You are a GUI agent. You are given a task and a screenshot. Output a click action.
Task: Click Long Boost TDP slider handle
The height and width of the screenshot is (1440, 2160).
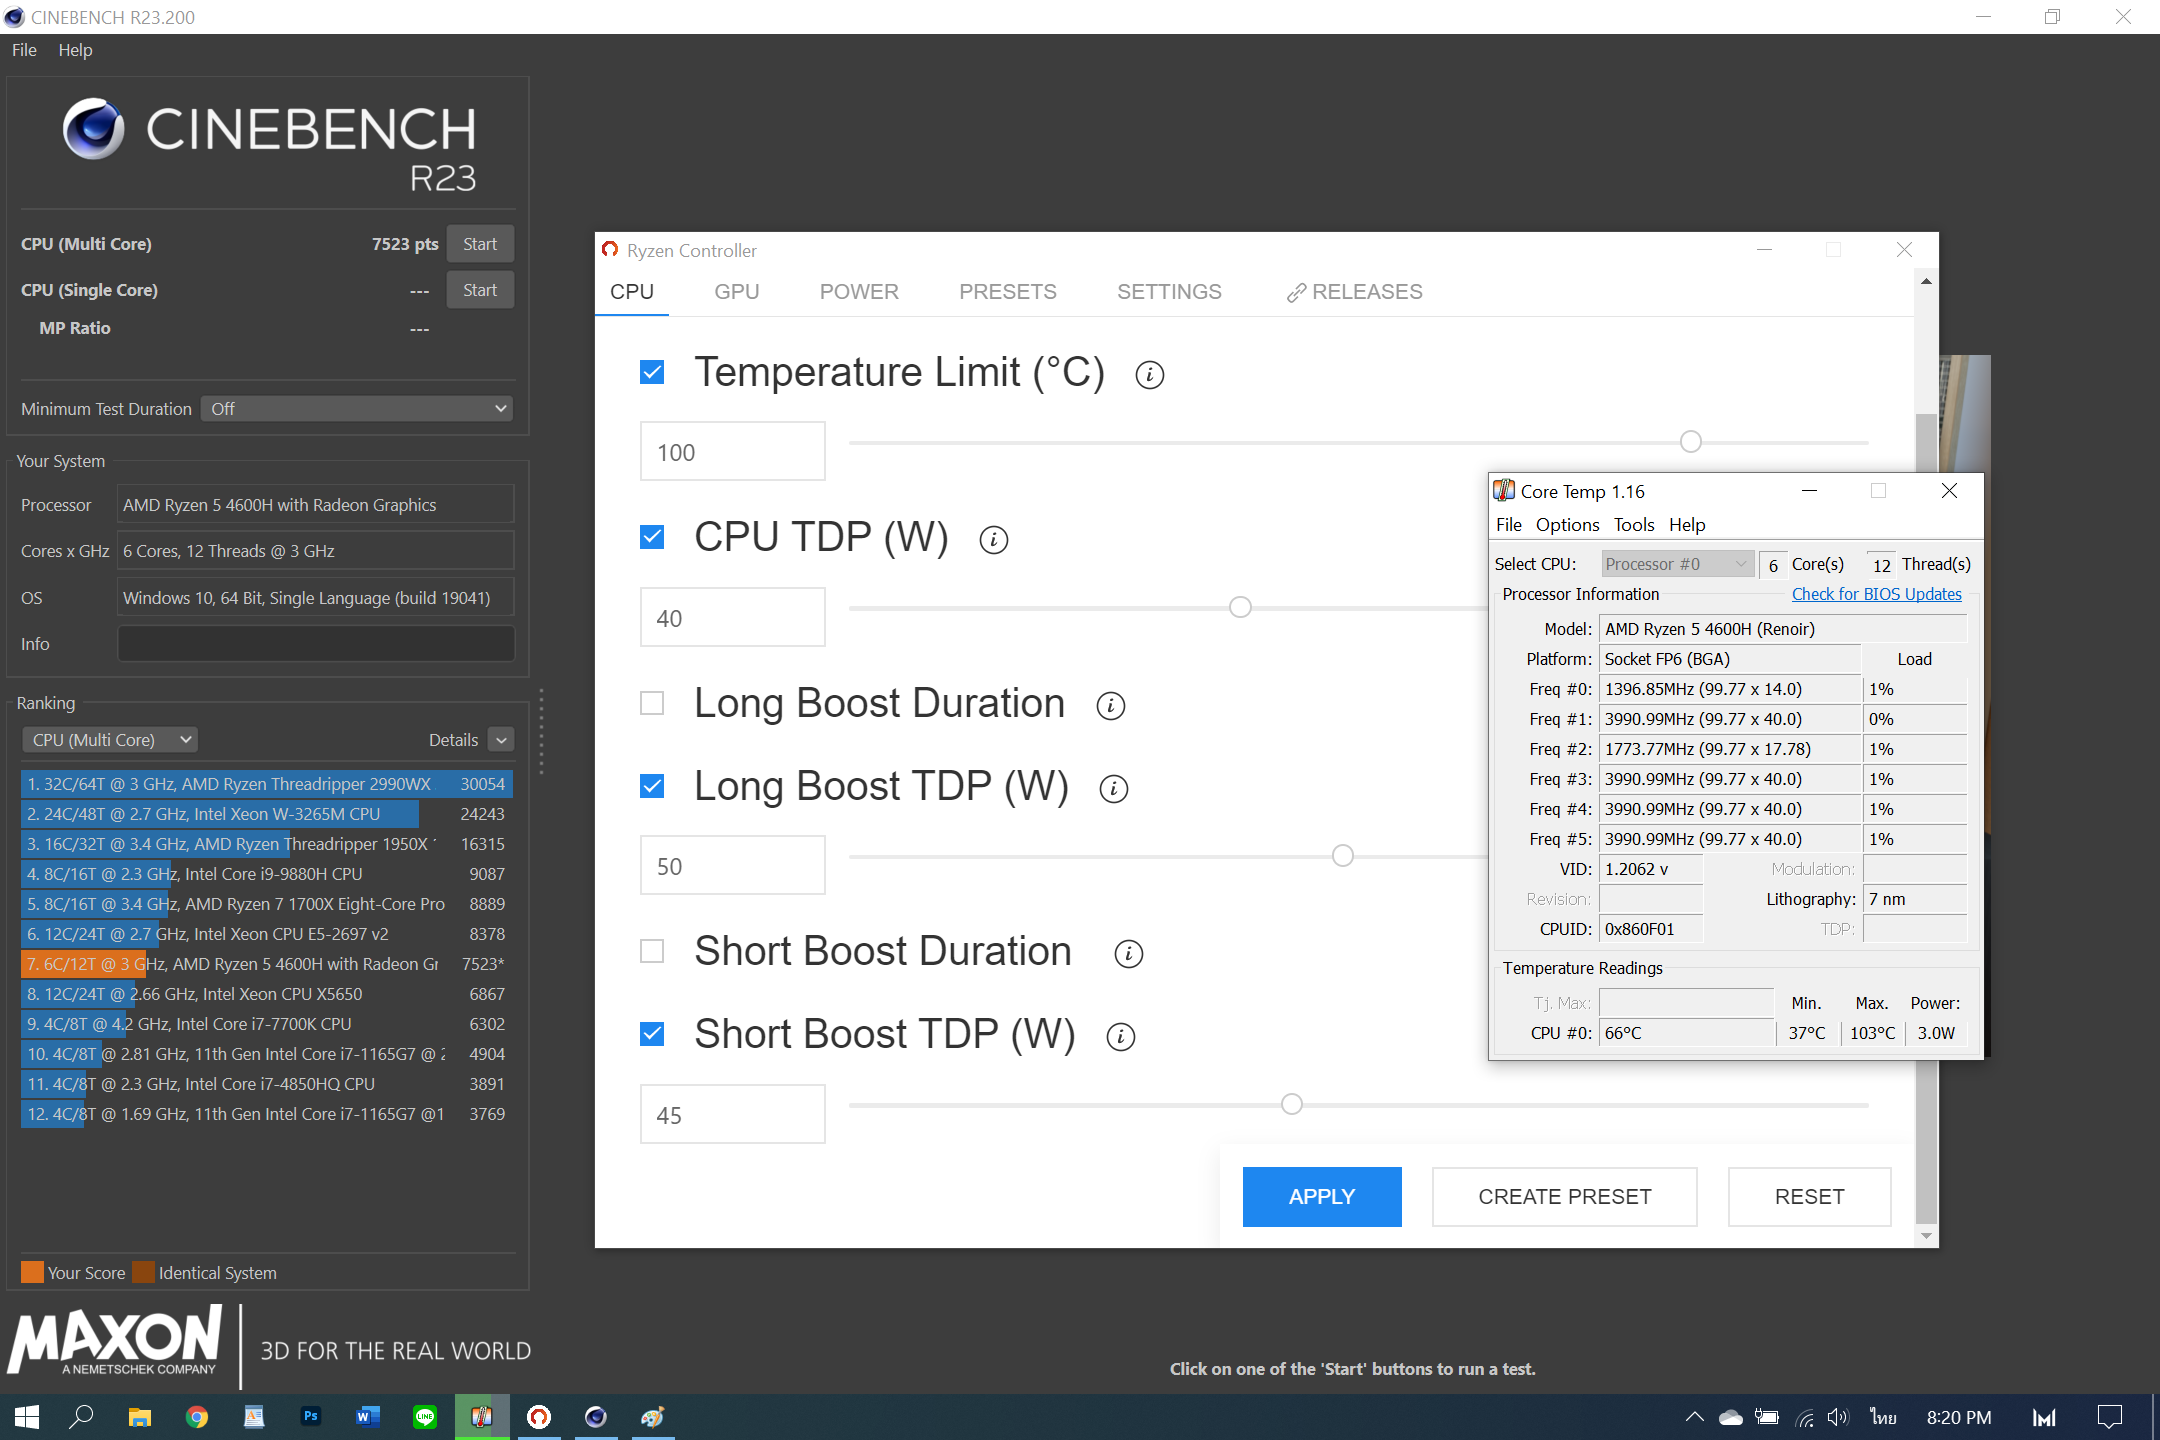pos(1343,856)
